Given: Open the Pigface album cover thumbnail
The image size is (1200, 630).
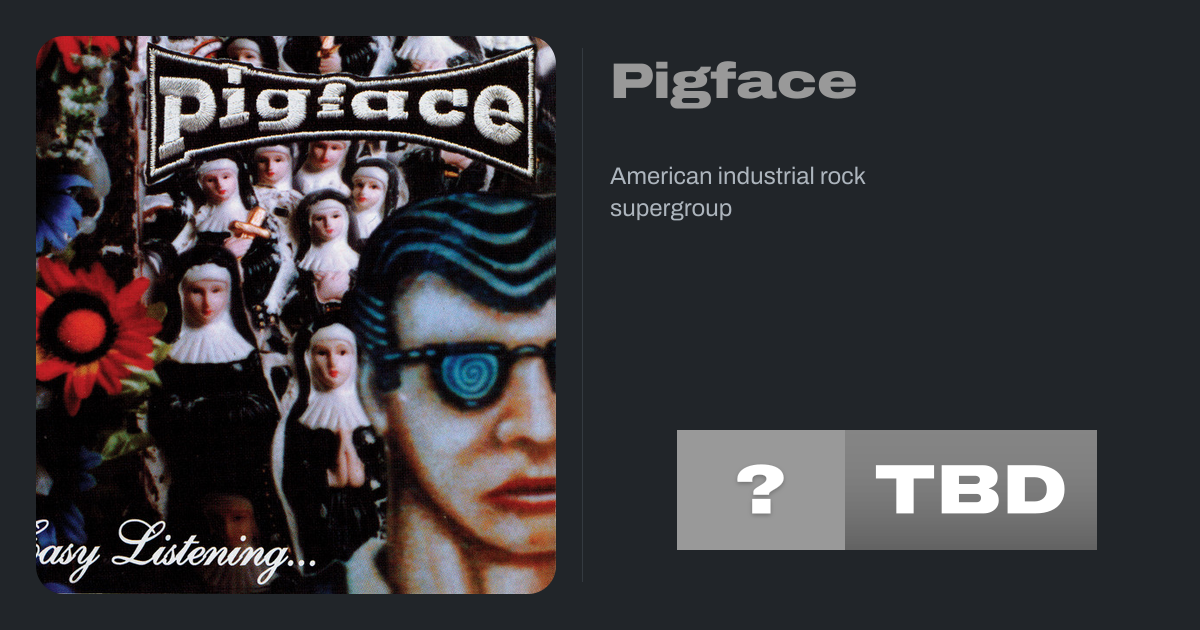Looking at the screenshot, I should point(296,315).
